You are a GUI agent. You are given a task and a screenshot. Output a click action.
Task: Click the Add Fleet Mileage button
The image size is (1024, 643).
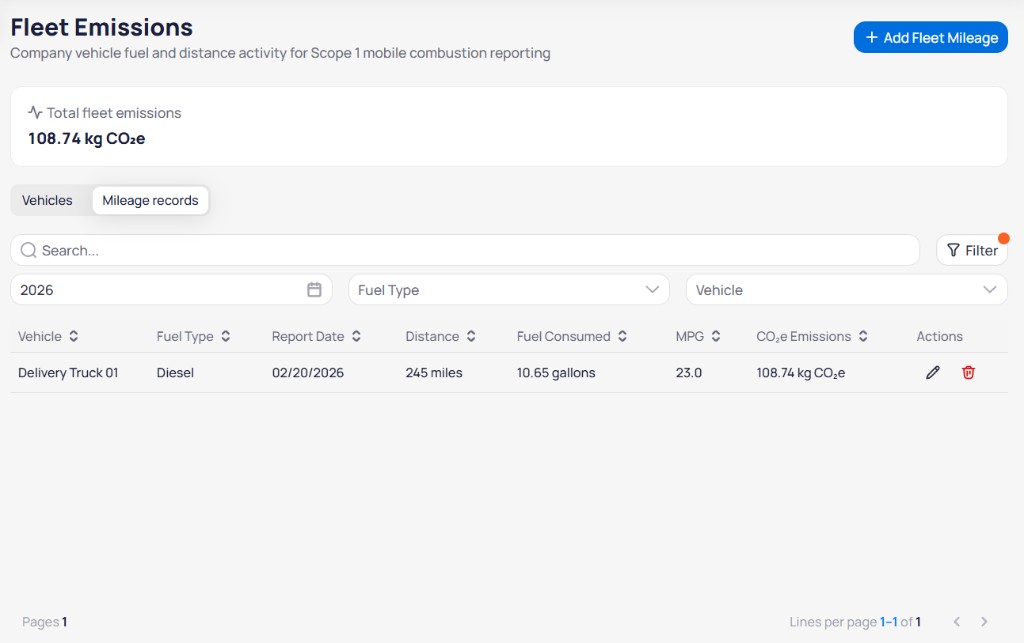tap(931, 38)
